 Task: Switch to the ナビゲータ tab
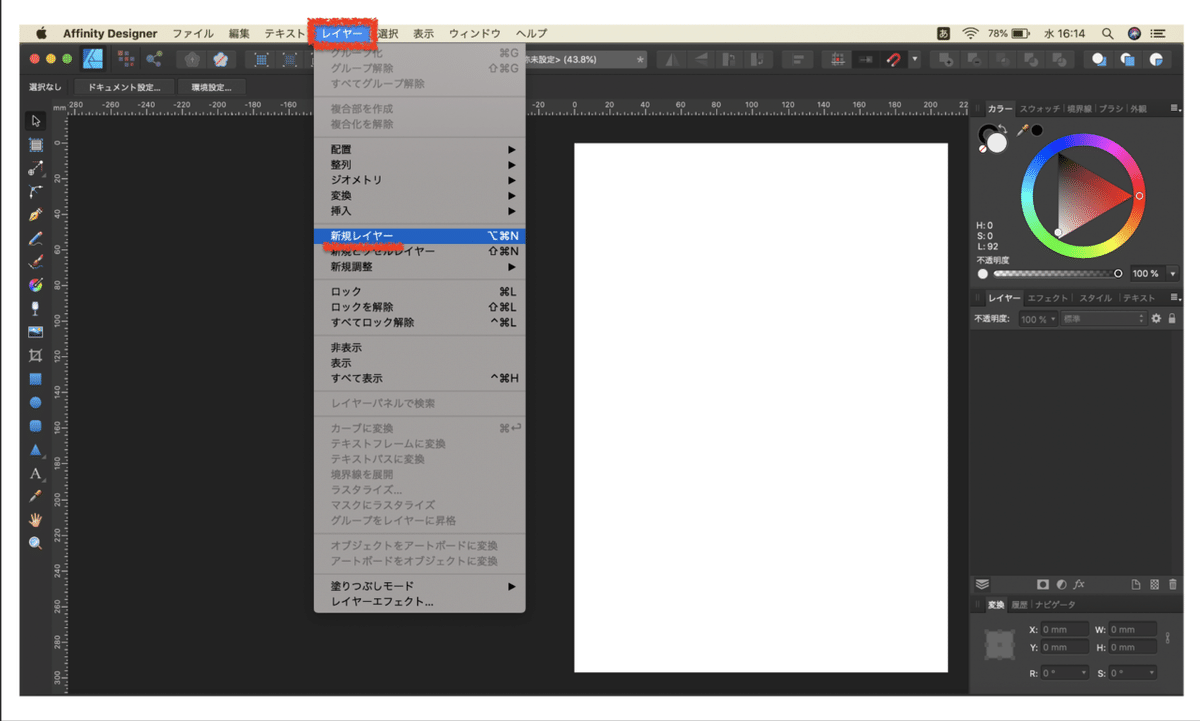(1056, 604)
